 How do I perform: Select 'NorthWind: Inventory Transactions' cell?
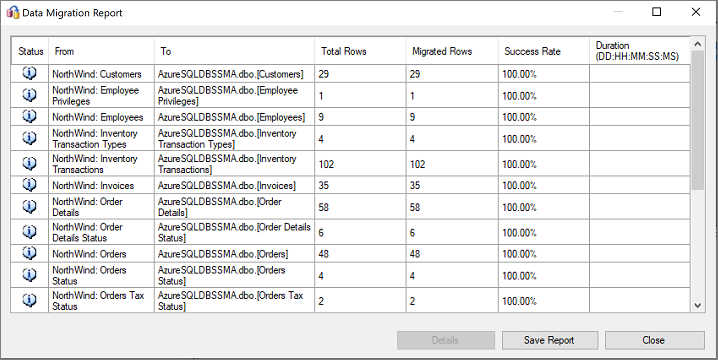coord(101,164)
